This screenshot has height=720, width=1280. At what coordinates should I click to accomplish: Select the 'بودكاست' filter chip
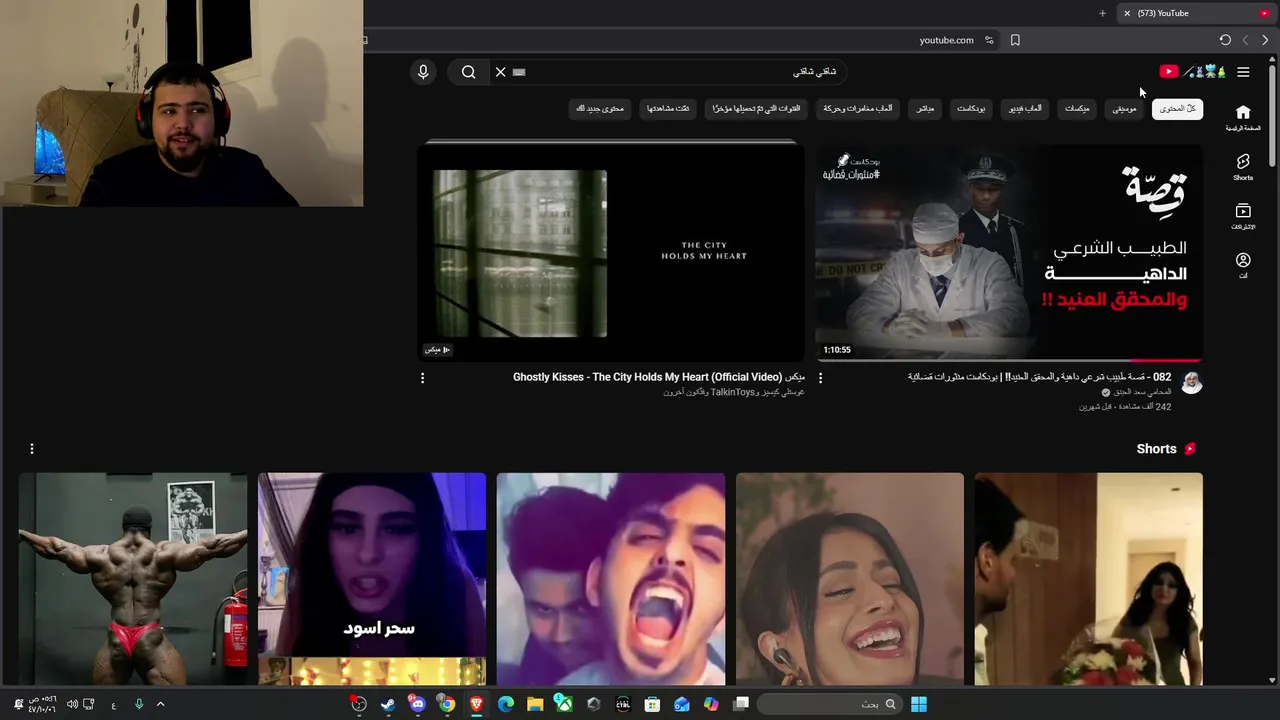pyautogui.click(x=971, y=108)
